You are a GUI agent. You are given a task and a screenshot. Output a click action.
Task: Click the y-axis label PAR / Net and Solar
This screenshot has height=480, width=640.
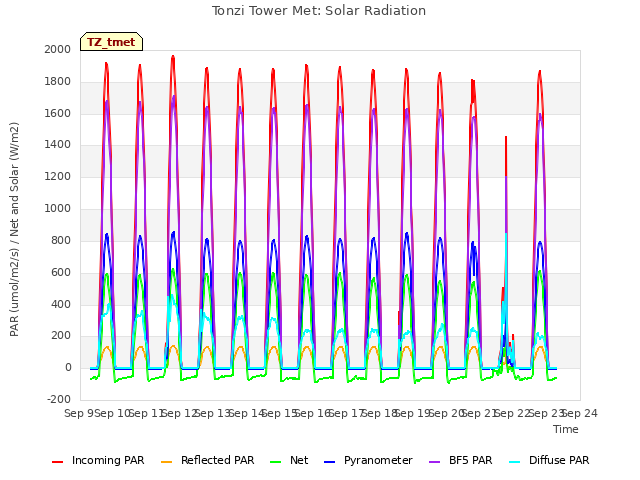pyautogui.click(x=14, y=229)
